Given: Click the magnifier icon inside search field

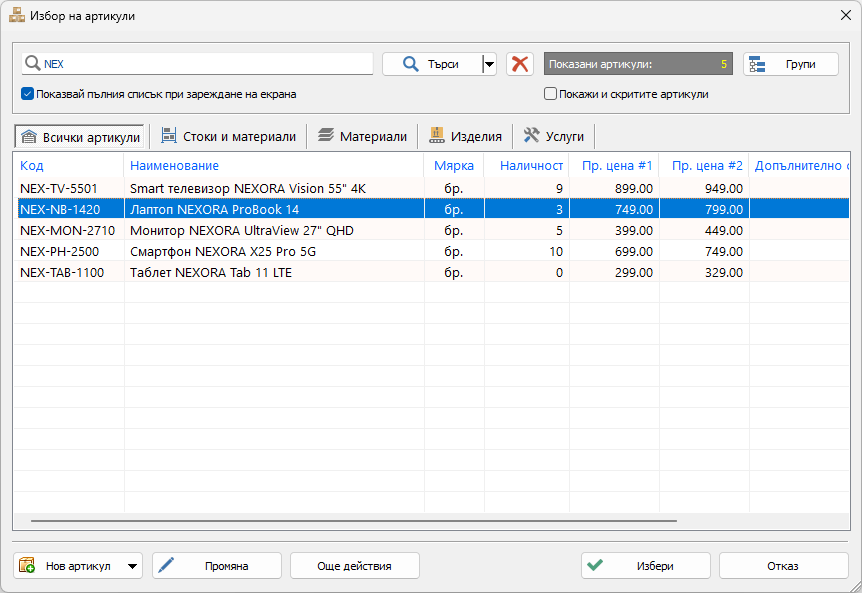Looking at the screenshot, I should point(32,64).
